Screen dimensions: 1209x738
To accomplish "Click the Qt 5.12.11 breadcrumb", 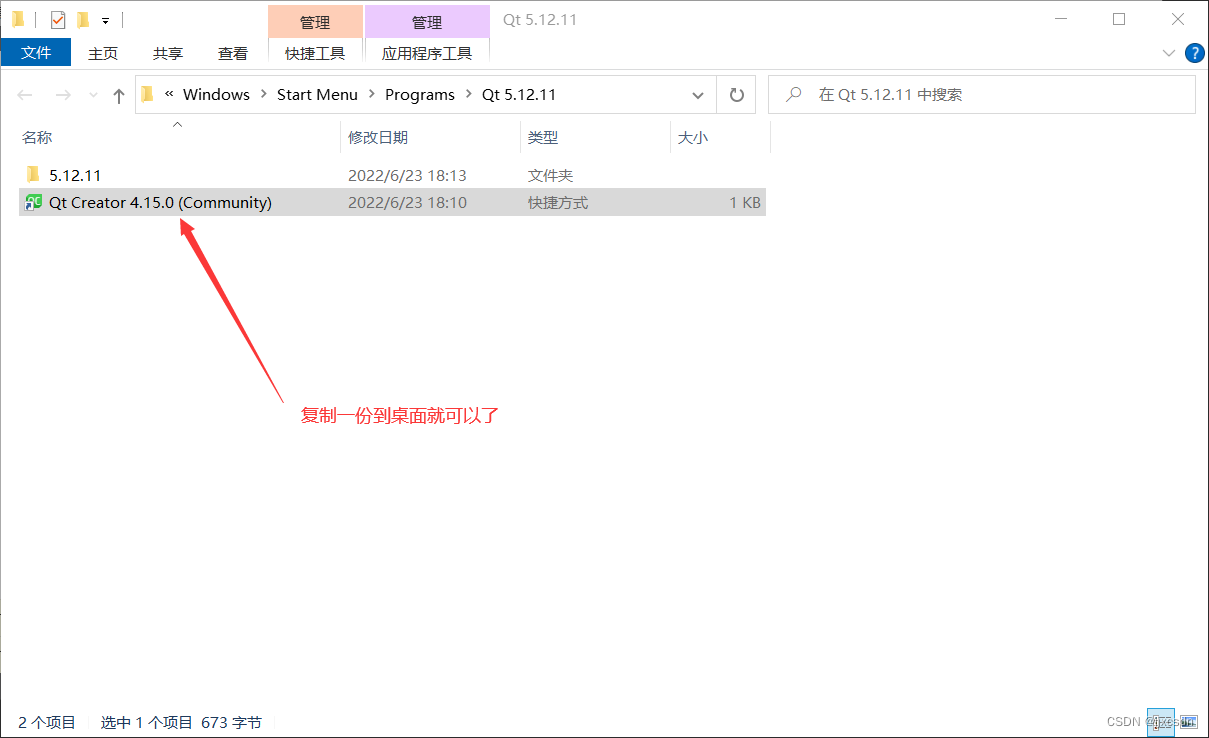I will click(519, 95).
